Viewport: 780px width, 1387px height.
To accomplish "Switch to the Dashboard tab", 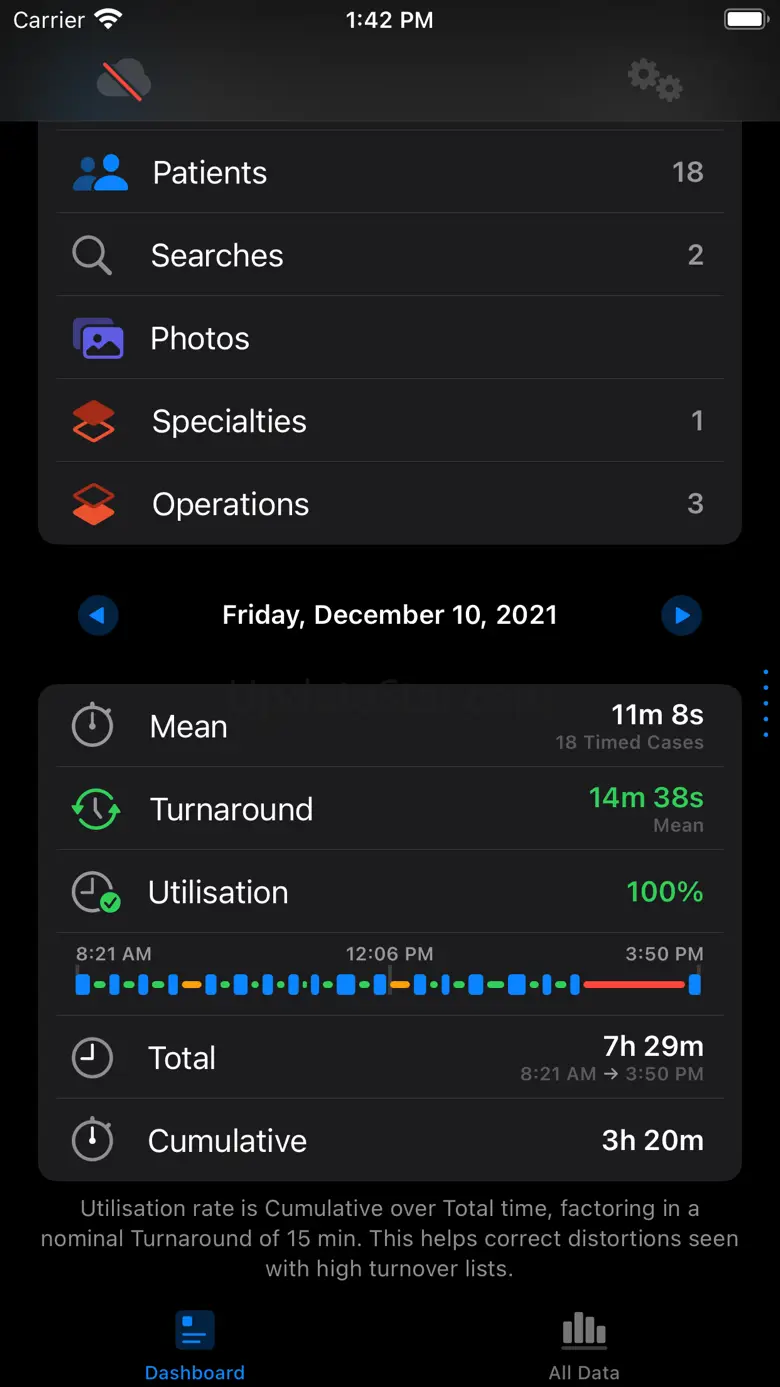I will (195, 1345).
